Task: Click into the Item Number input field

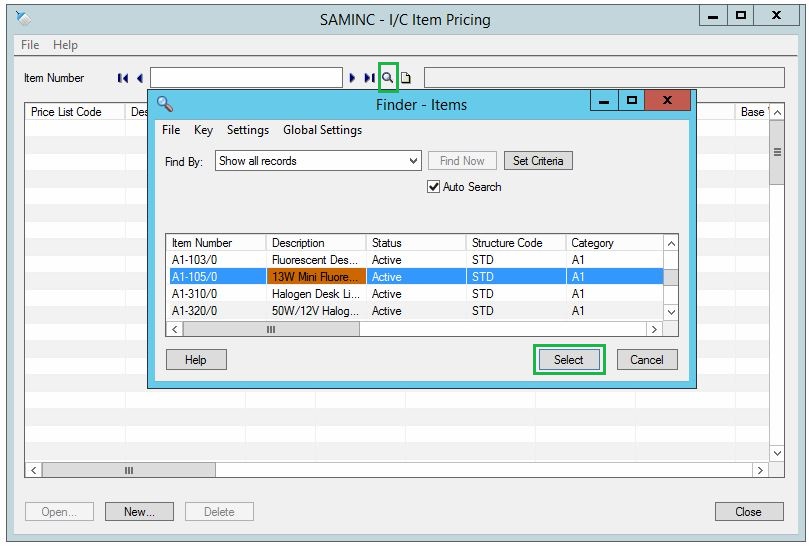Action: [x=246, y=78]
